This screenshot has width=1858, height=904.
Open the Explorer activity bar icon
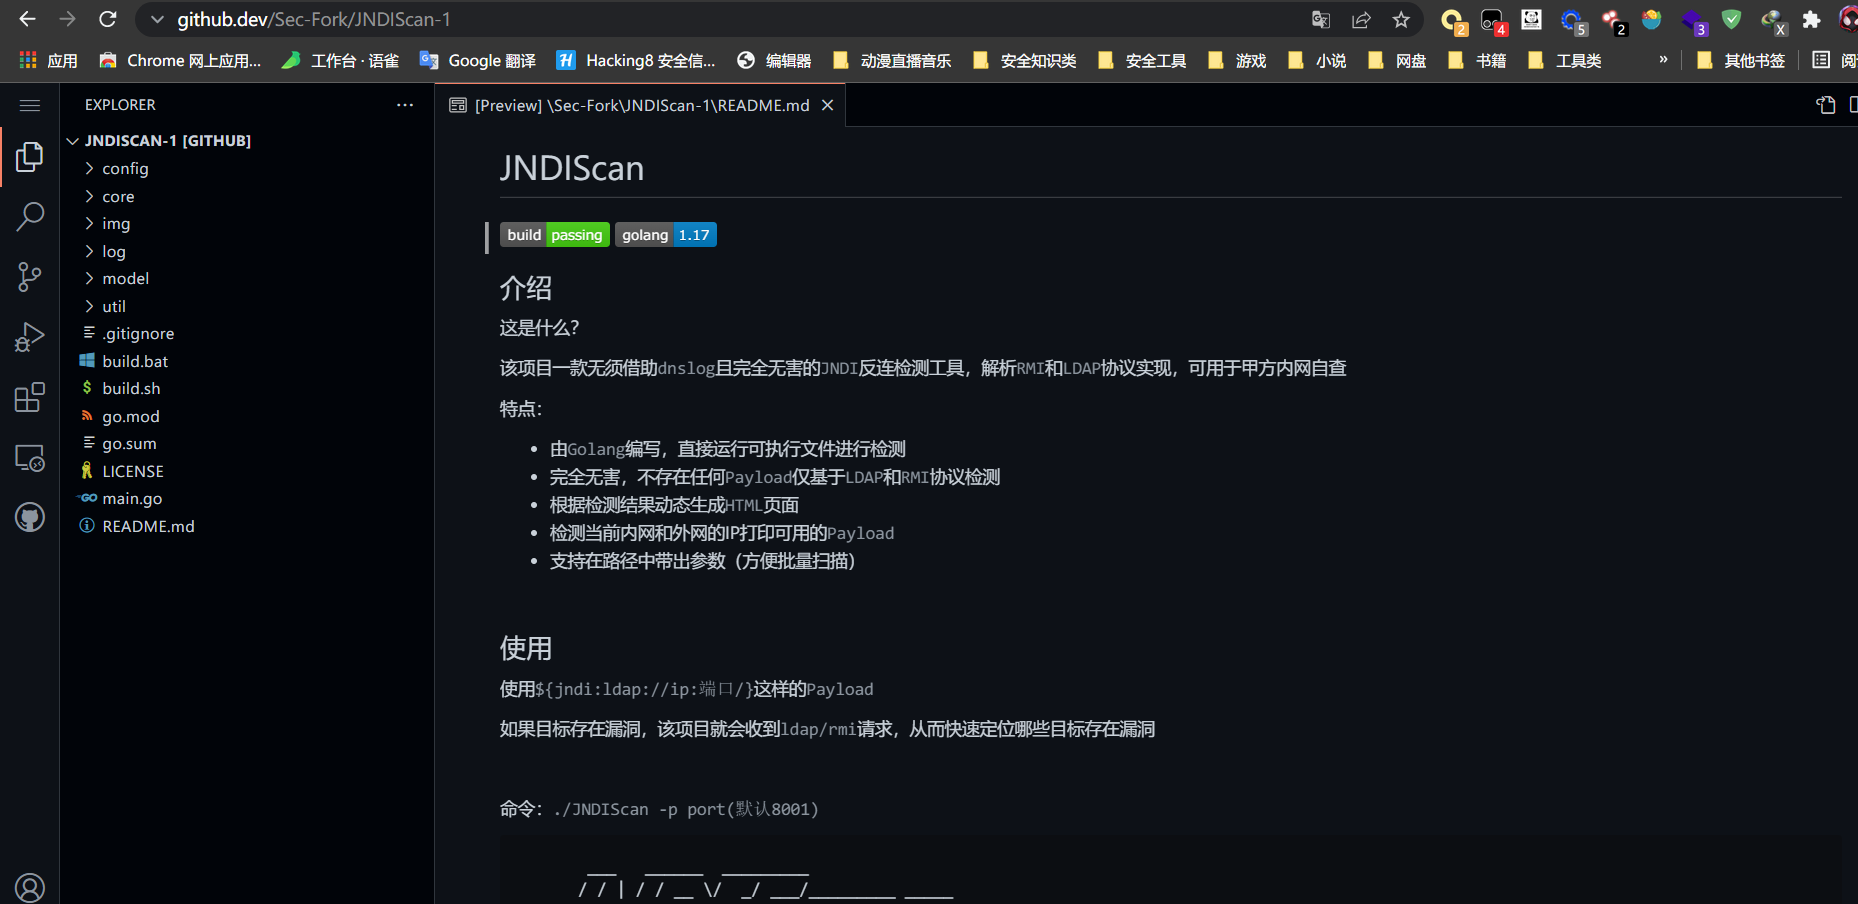(30, 157)
